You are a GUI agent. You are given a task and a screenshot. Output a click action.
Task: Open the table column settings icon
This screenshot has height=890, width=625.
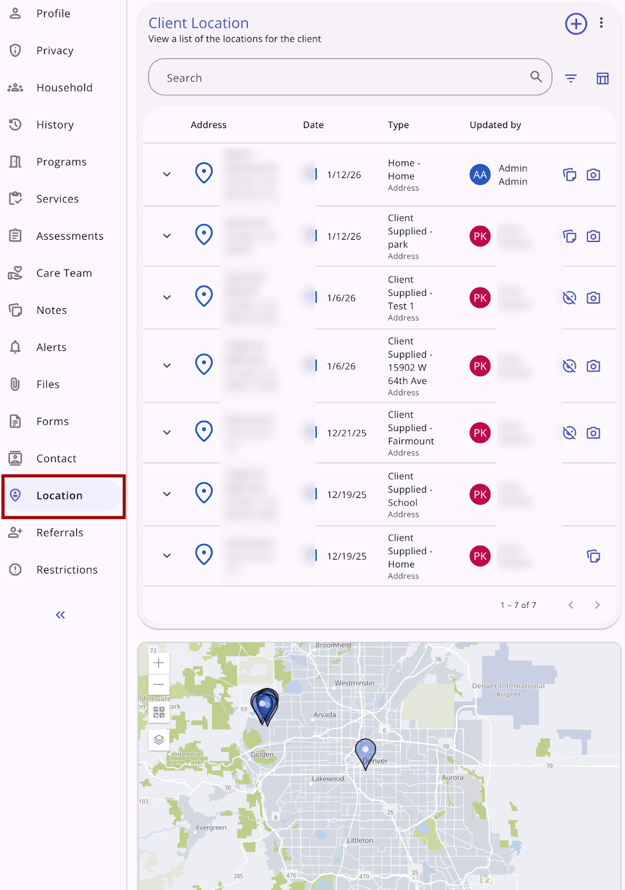[602, 78]
